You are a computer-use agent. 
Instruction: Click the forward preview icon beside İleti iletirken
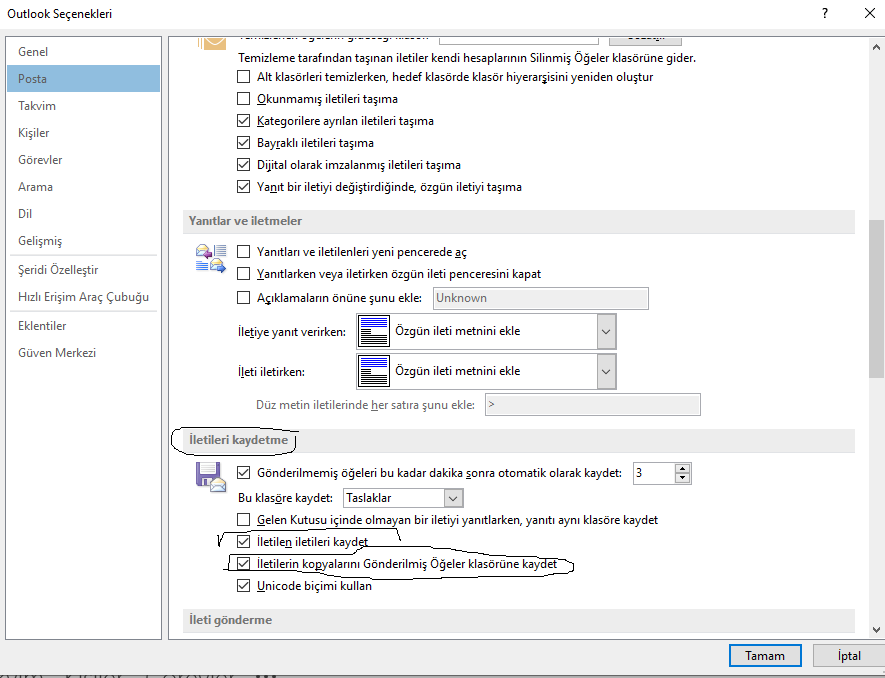tap(374, 371)
